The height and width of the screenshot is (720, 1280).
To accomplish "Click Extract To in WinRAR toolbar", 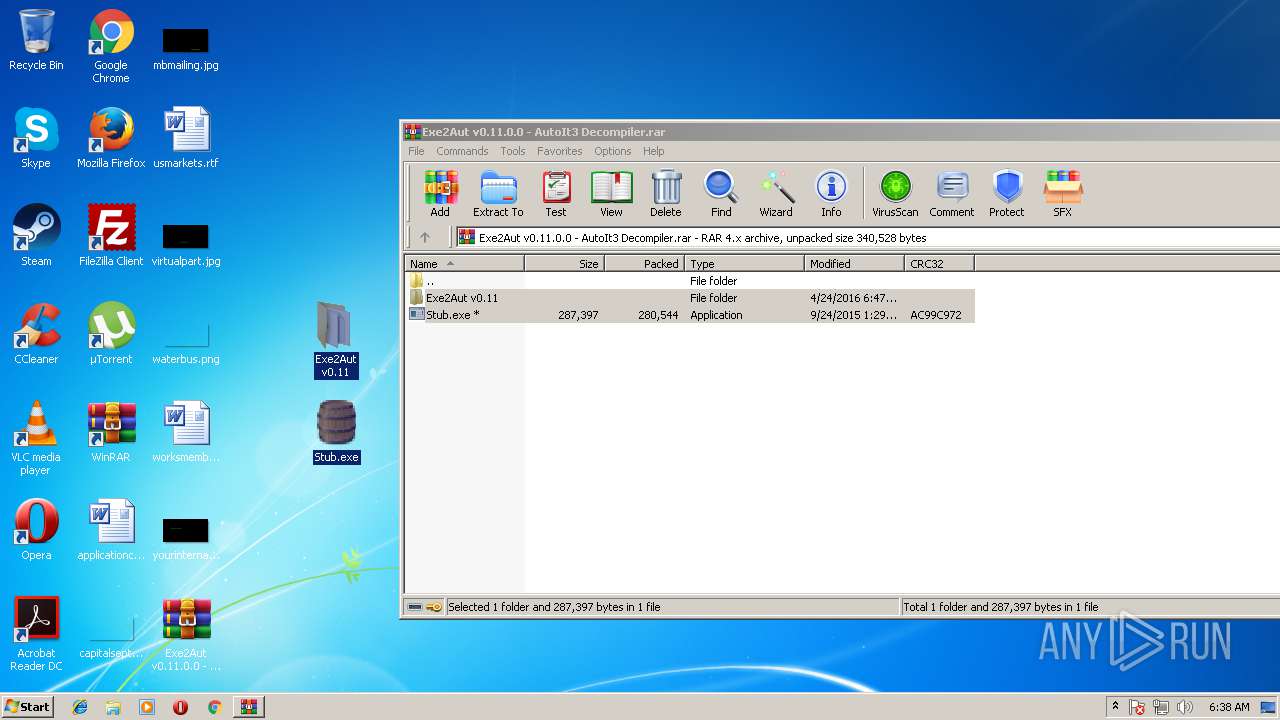I will click(x=498, y=194).
